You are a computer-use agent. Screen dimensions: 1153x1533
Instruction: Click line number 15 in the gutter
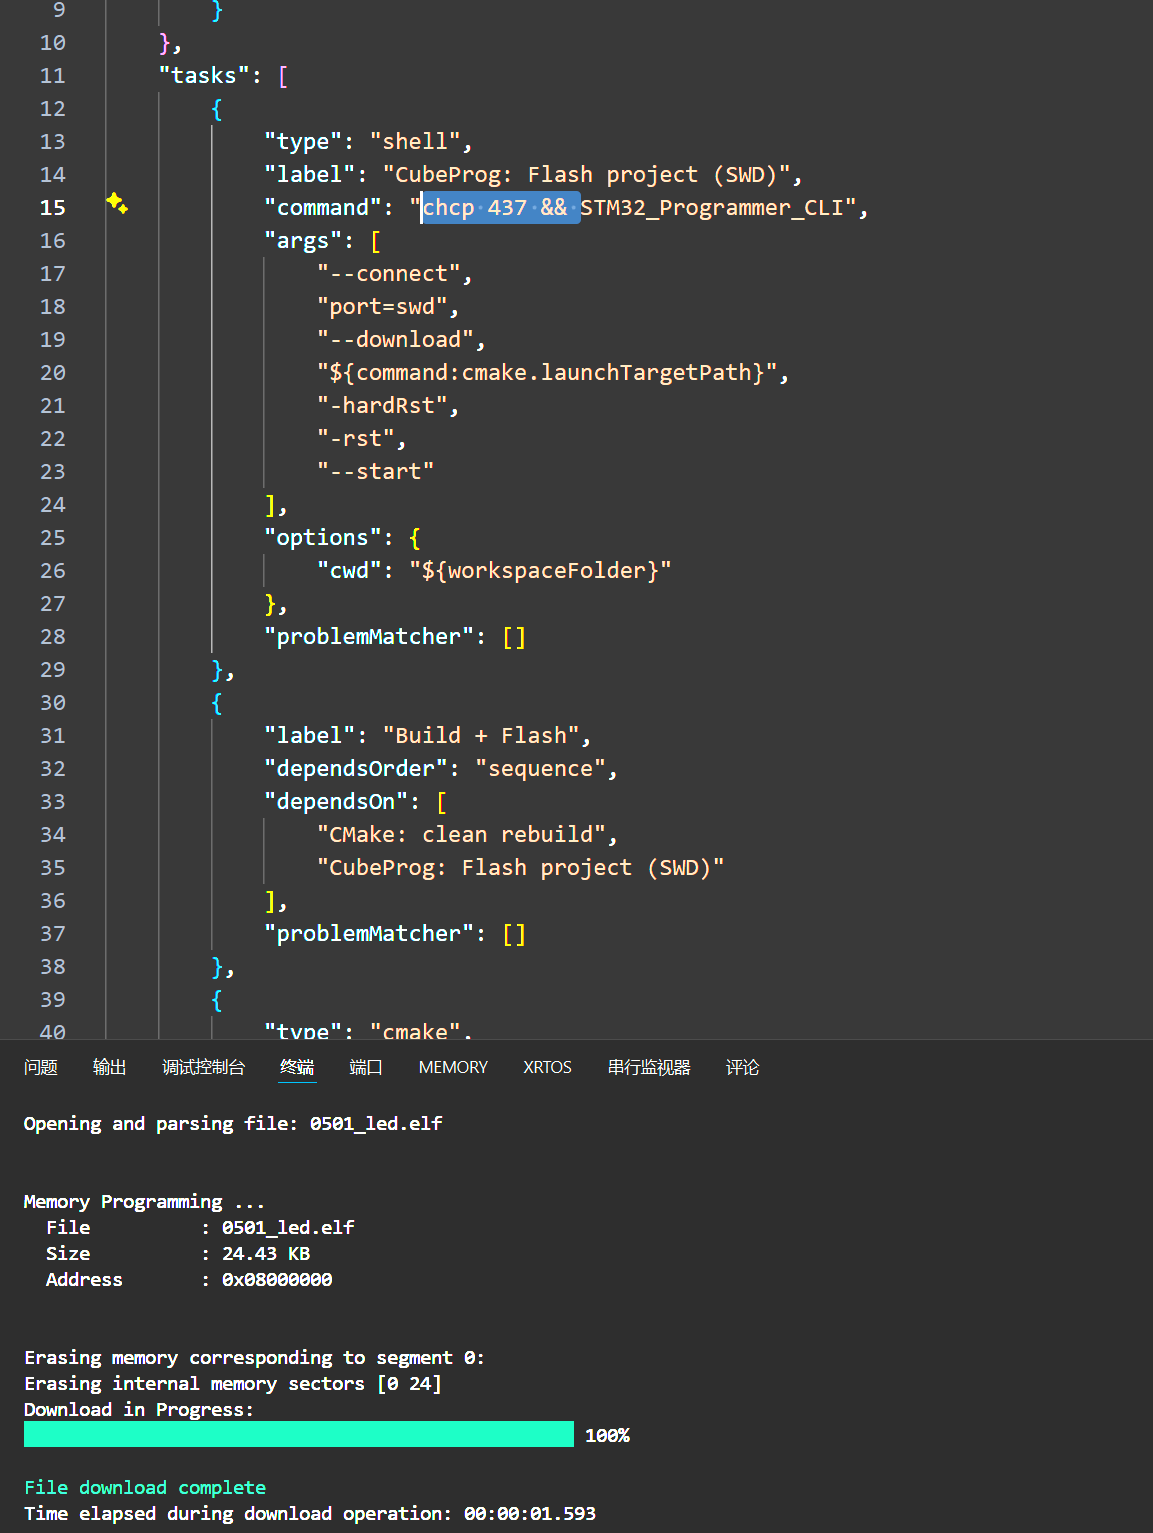[53, 208]
